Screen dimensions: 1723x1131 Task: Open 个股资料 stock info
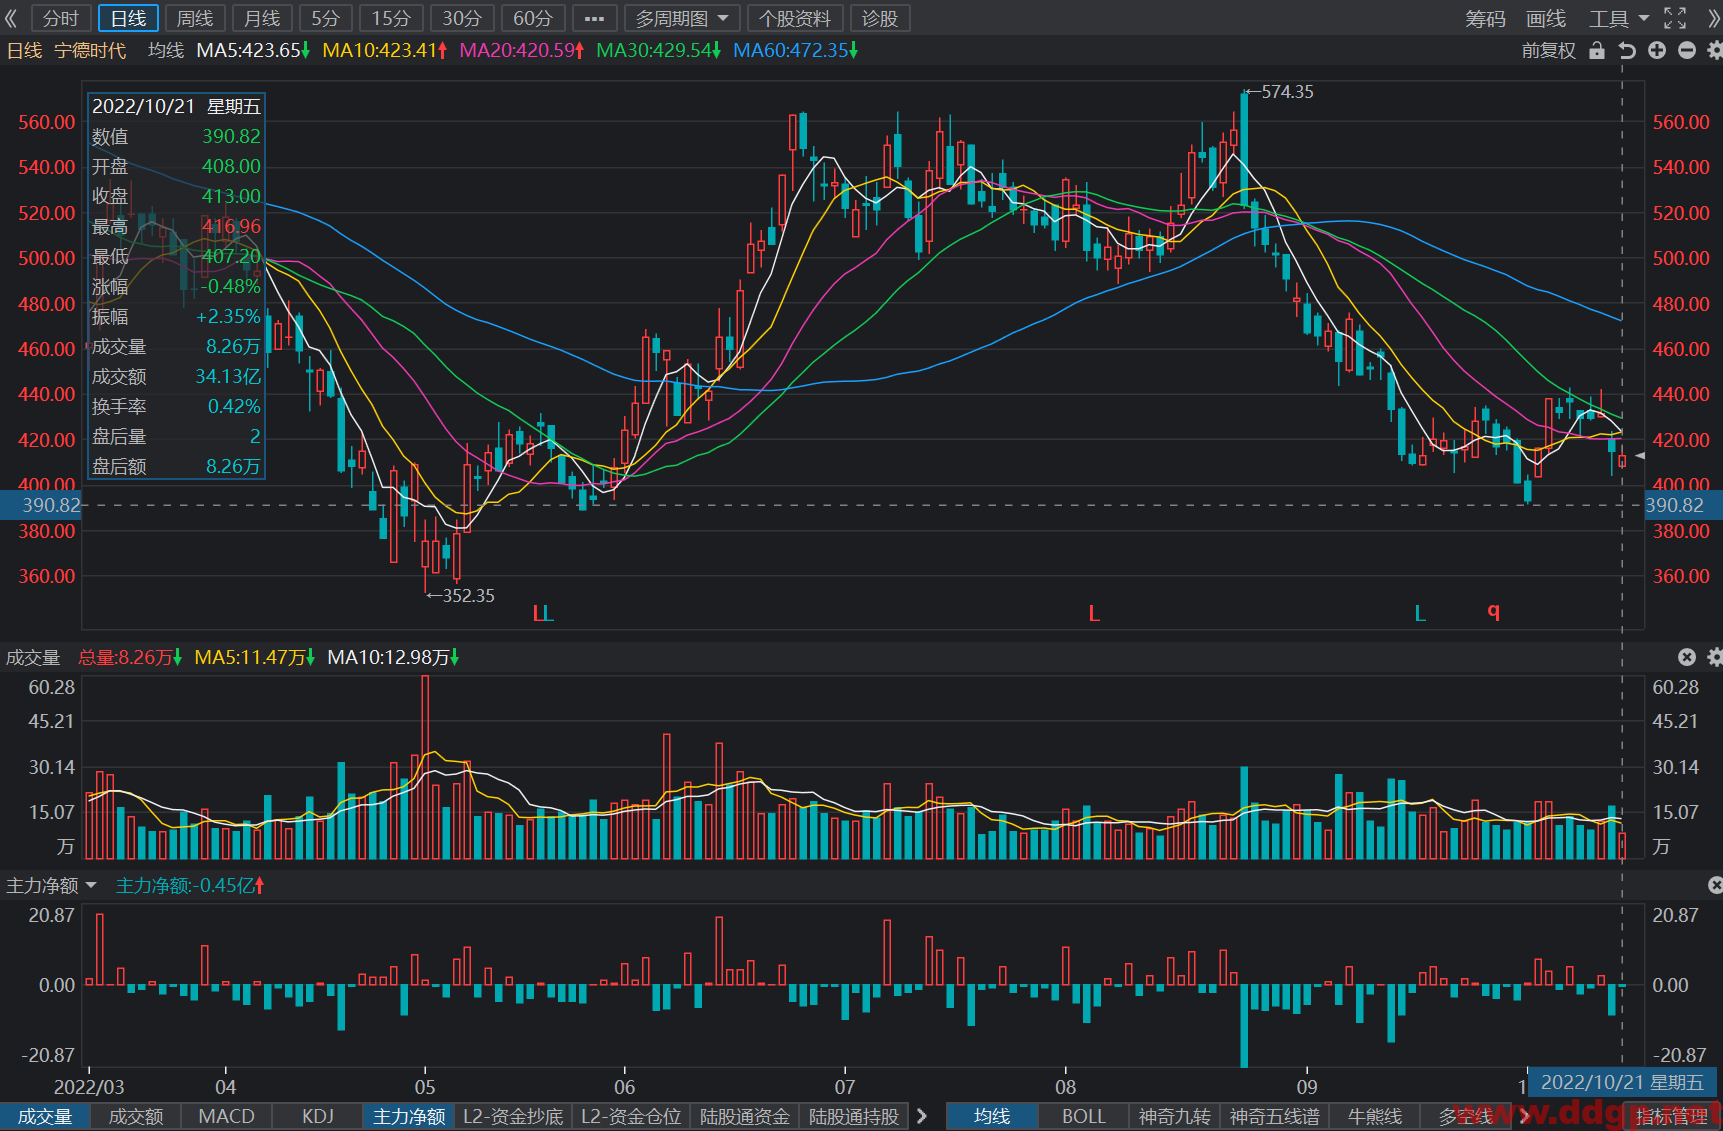pyautogui.click(x=795, y=18)
